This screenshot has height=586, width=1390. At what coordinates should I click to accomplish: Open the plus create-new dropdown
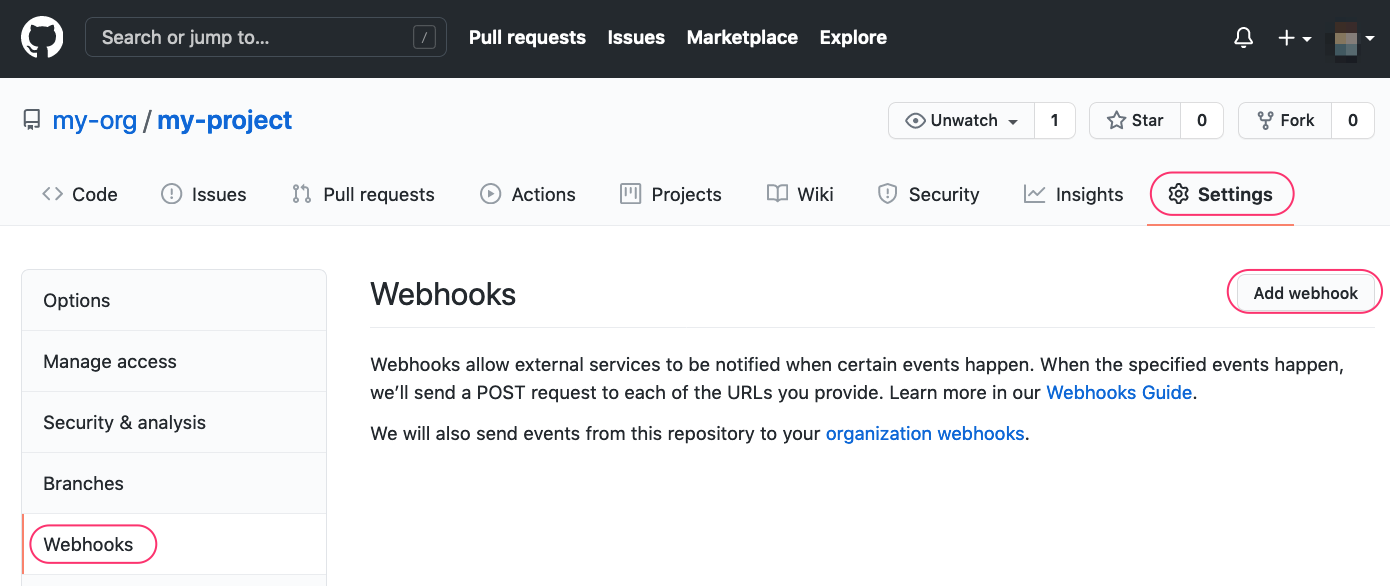(x=1294, y=38)
